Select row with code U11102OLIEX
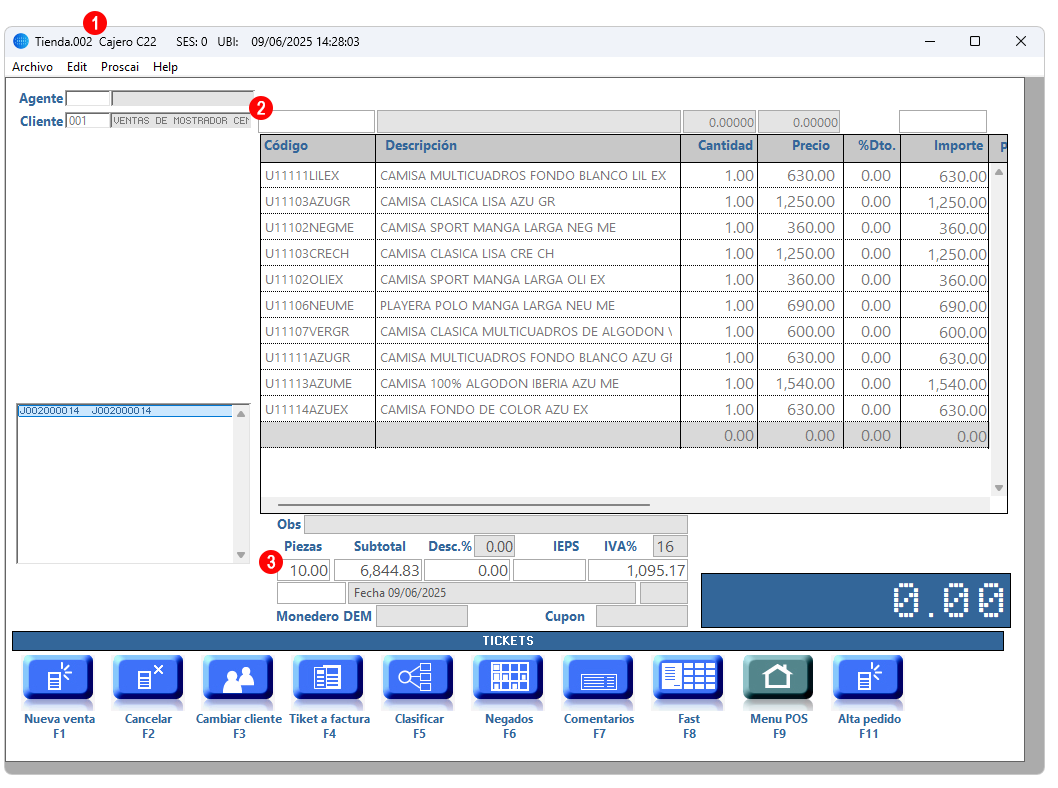 click(x=625, y=280)
